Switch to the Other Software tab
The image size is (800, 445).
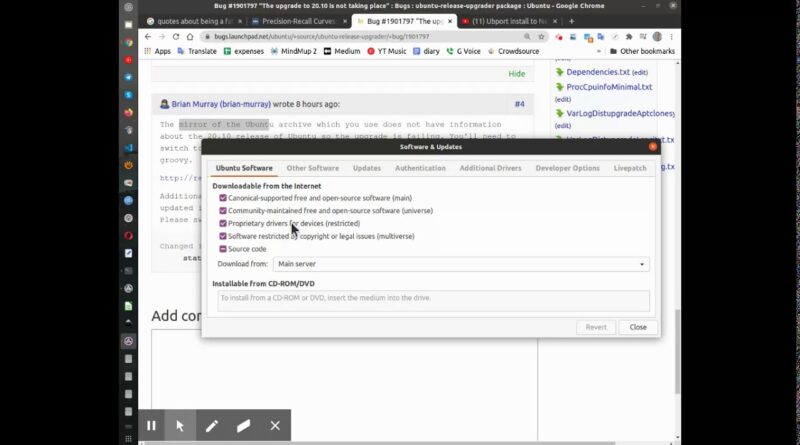(x=312, y=168)
